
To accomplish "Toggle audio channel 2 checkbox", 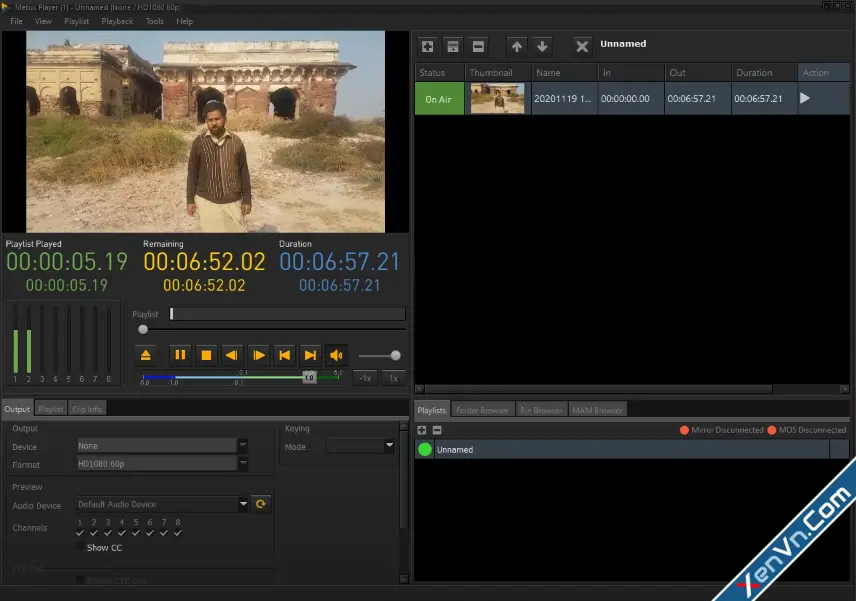I will 94,533.
